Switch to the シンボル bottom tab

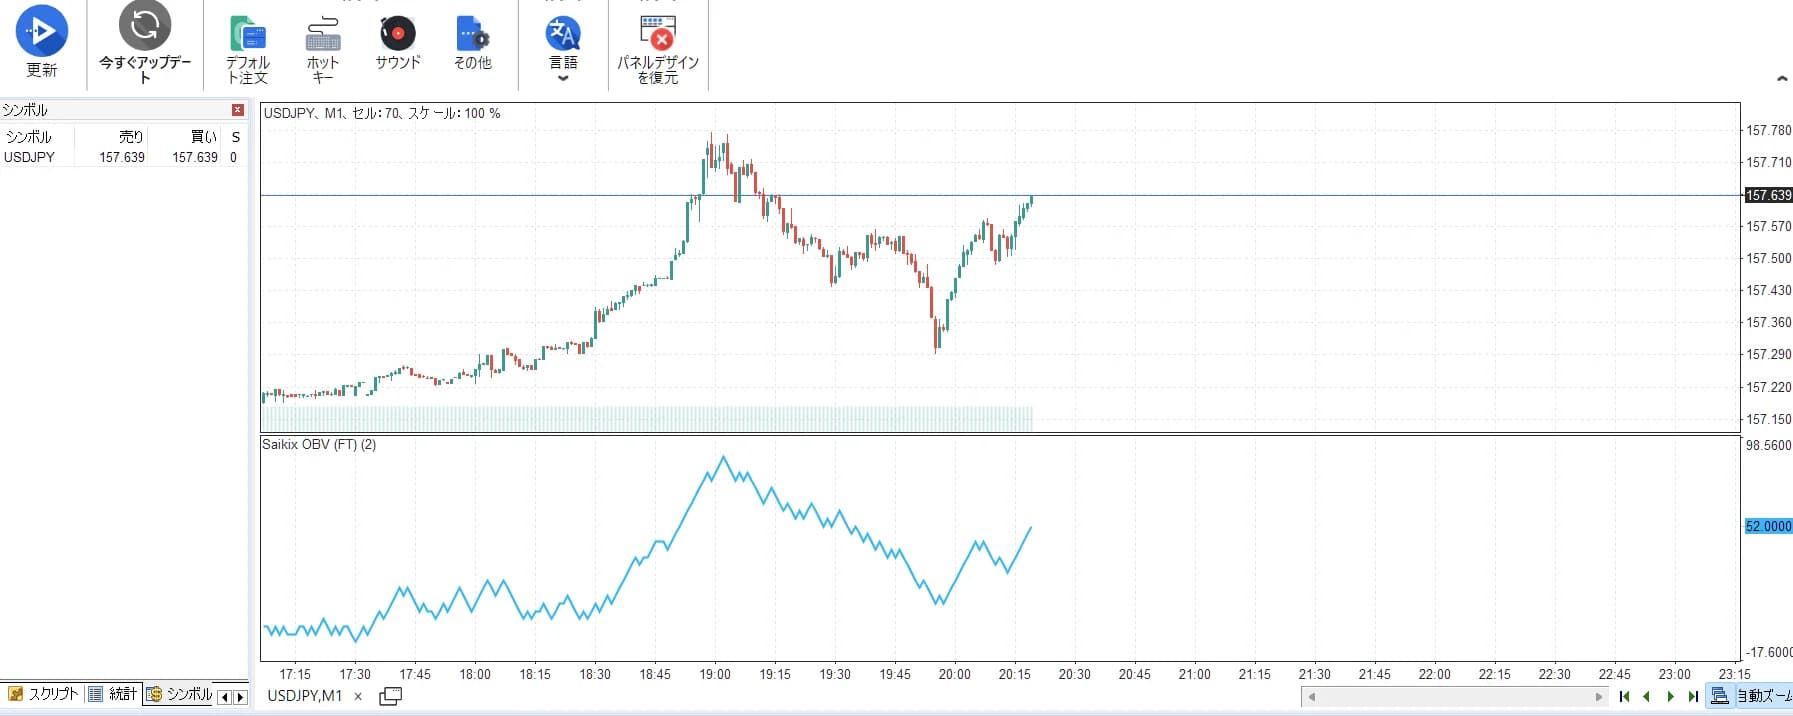(x=180, y=694)
